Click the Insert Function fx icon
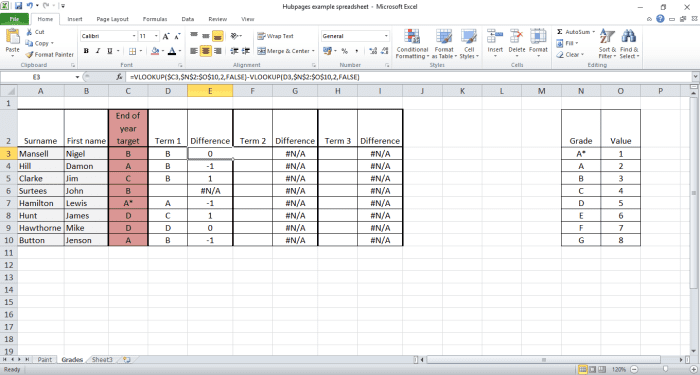 [119, 77]
